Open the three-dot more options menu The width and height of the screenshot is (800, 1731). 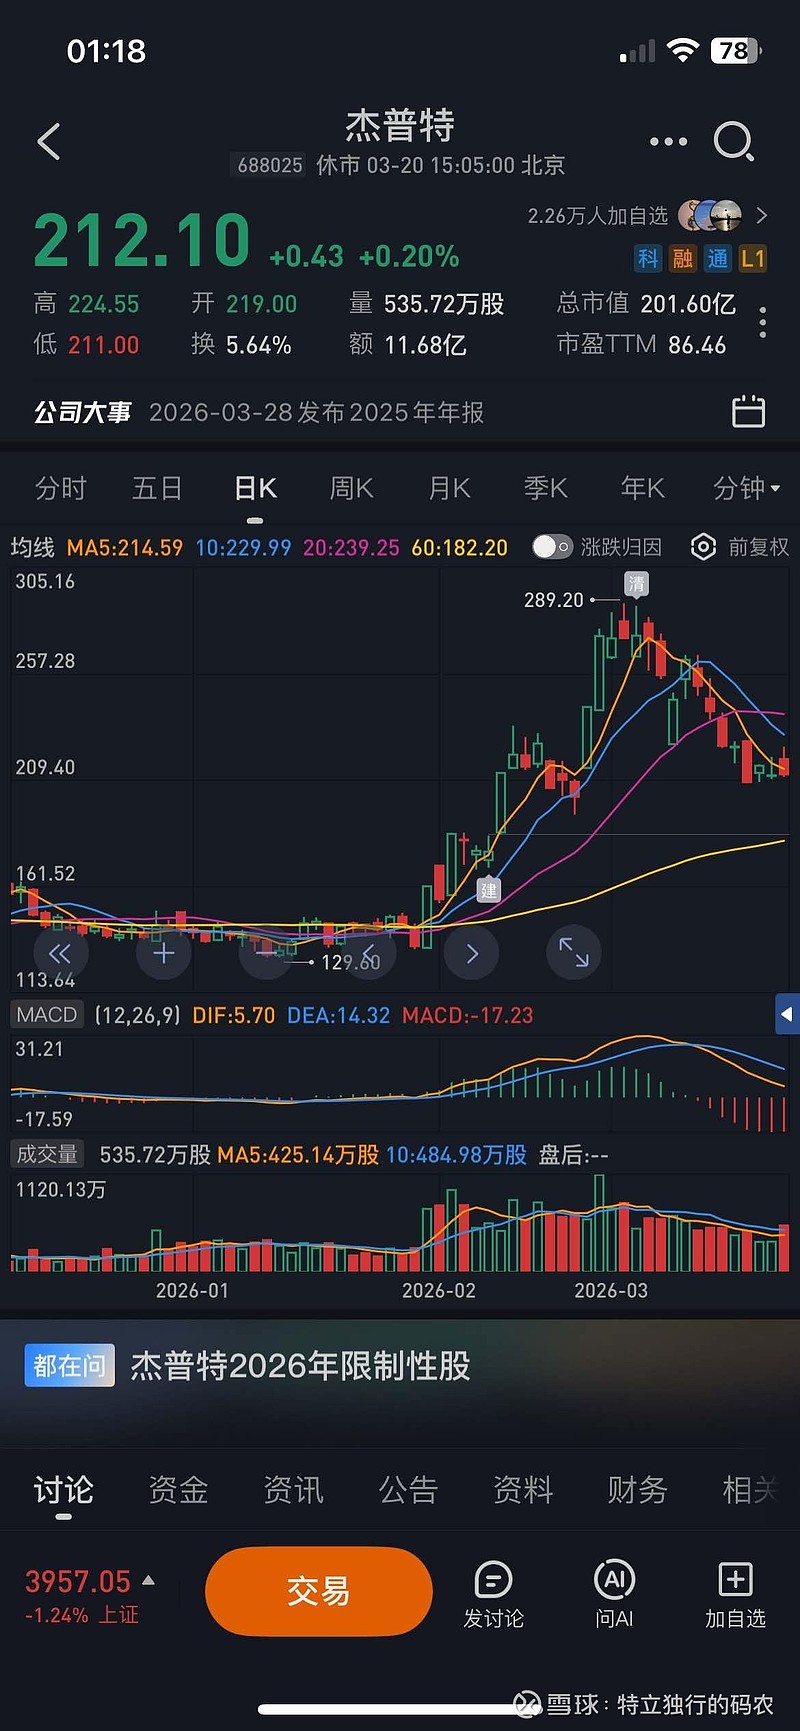[668, 142]
